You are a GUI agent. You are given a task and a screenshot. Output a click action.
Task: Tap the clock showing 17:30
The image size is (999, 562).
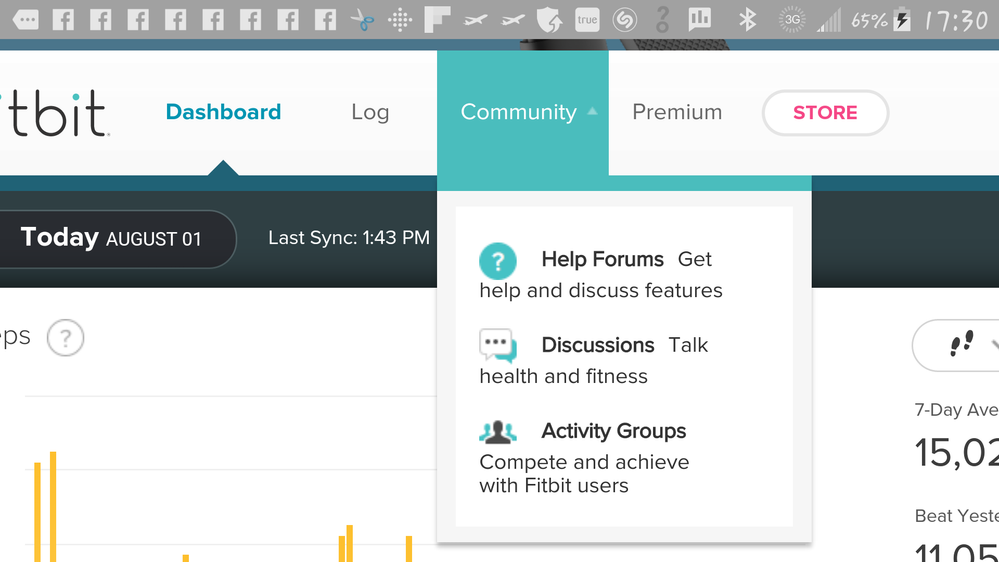coord(956,21)
